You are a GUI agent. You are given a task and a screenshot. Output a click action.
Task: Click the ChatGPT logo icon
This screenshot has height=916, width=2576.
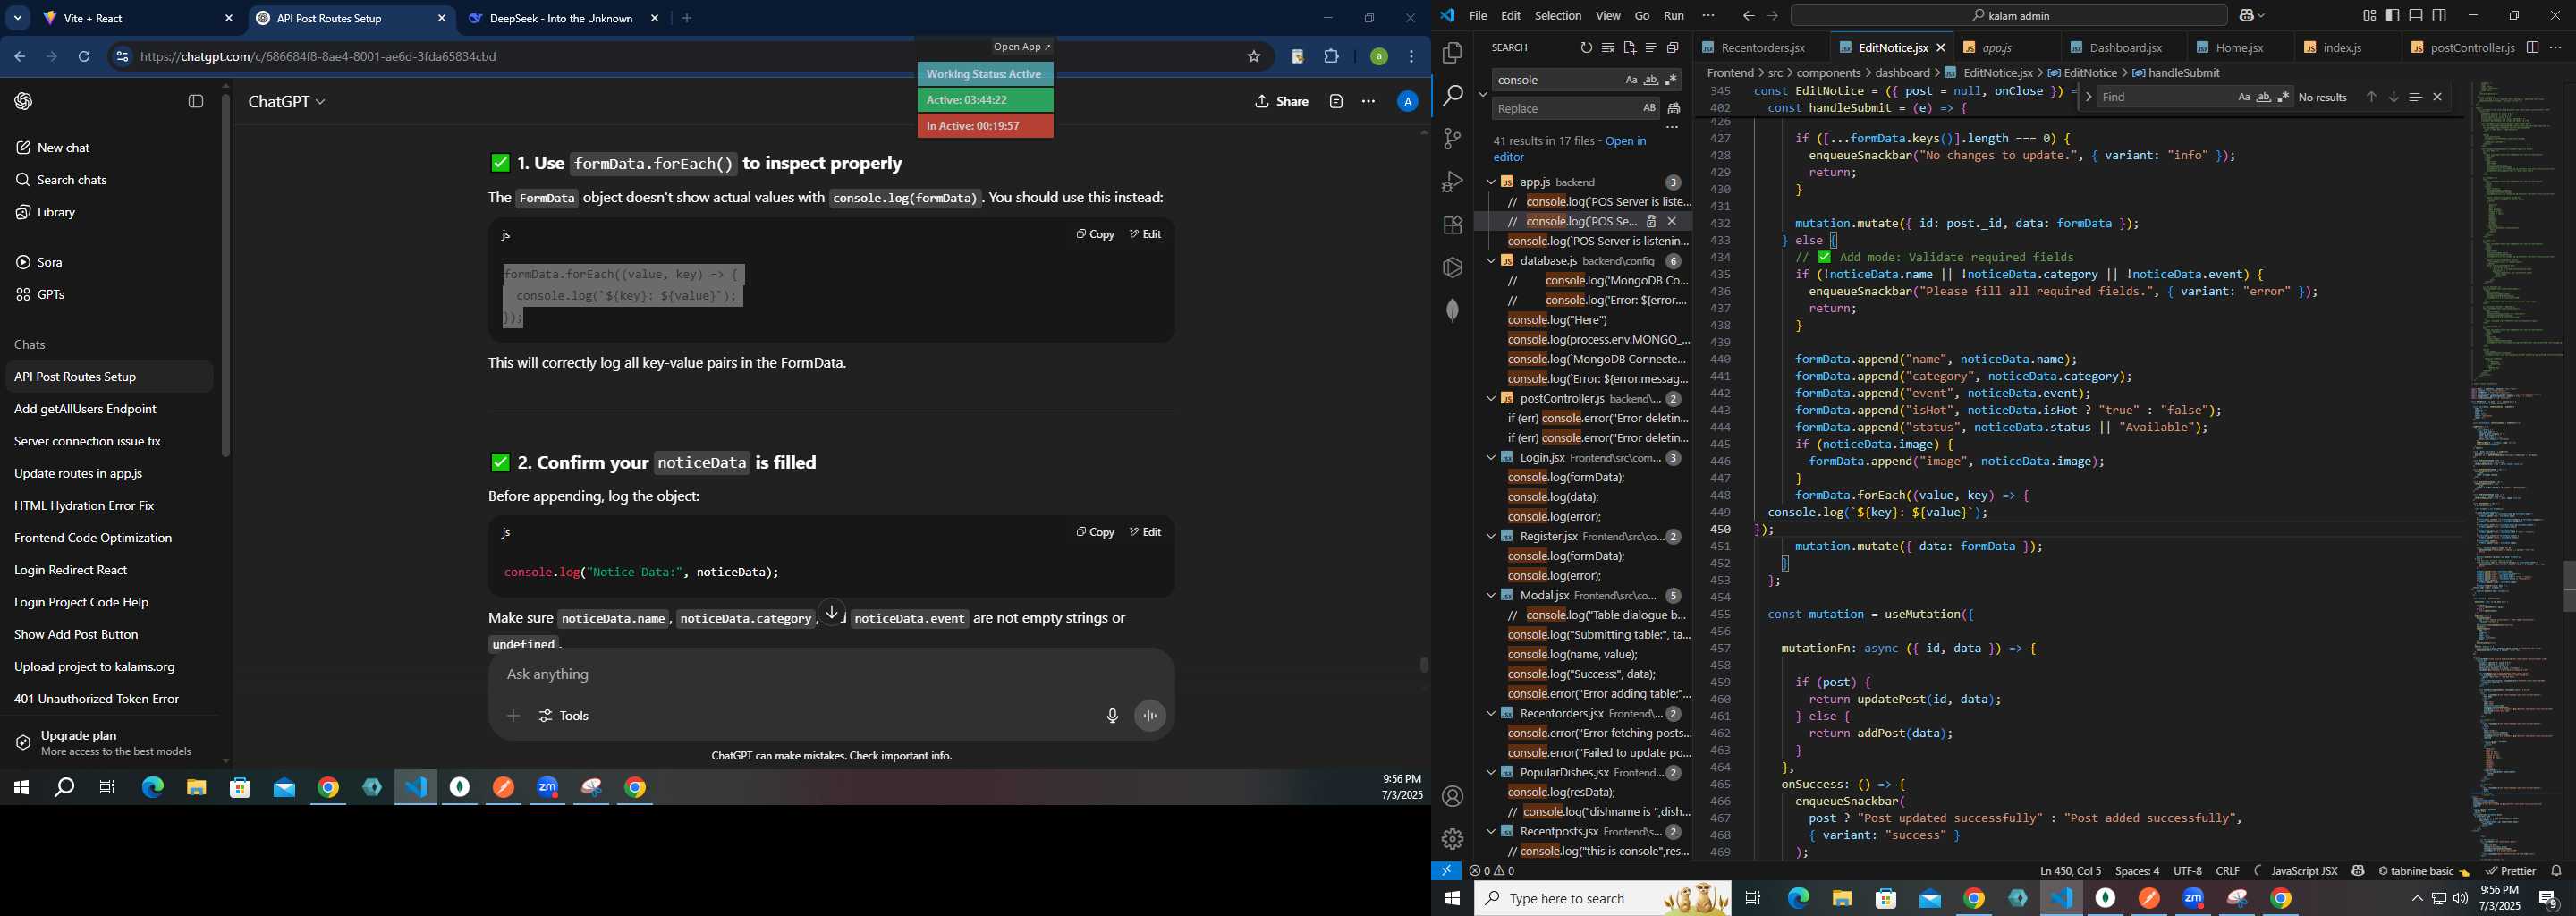[x=23, y=101]
